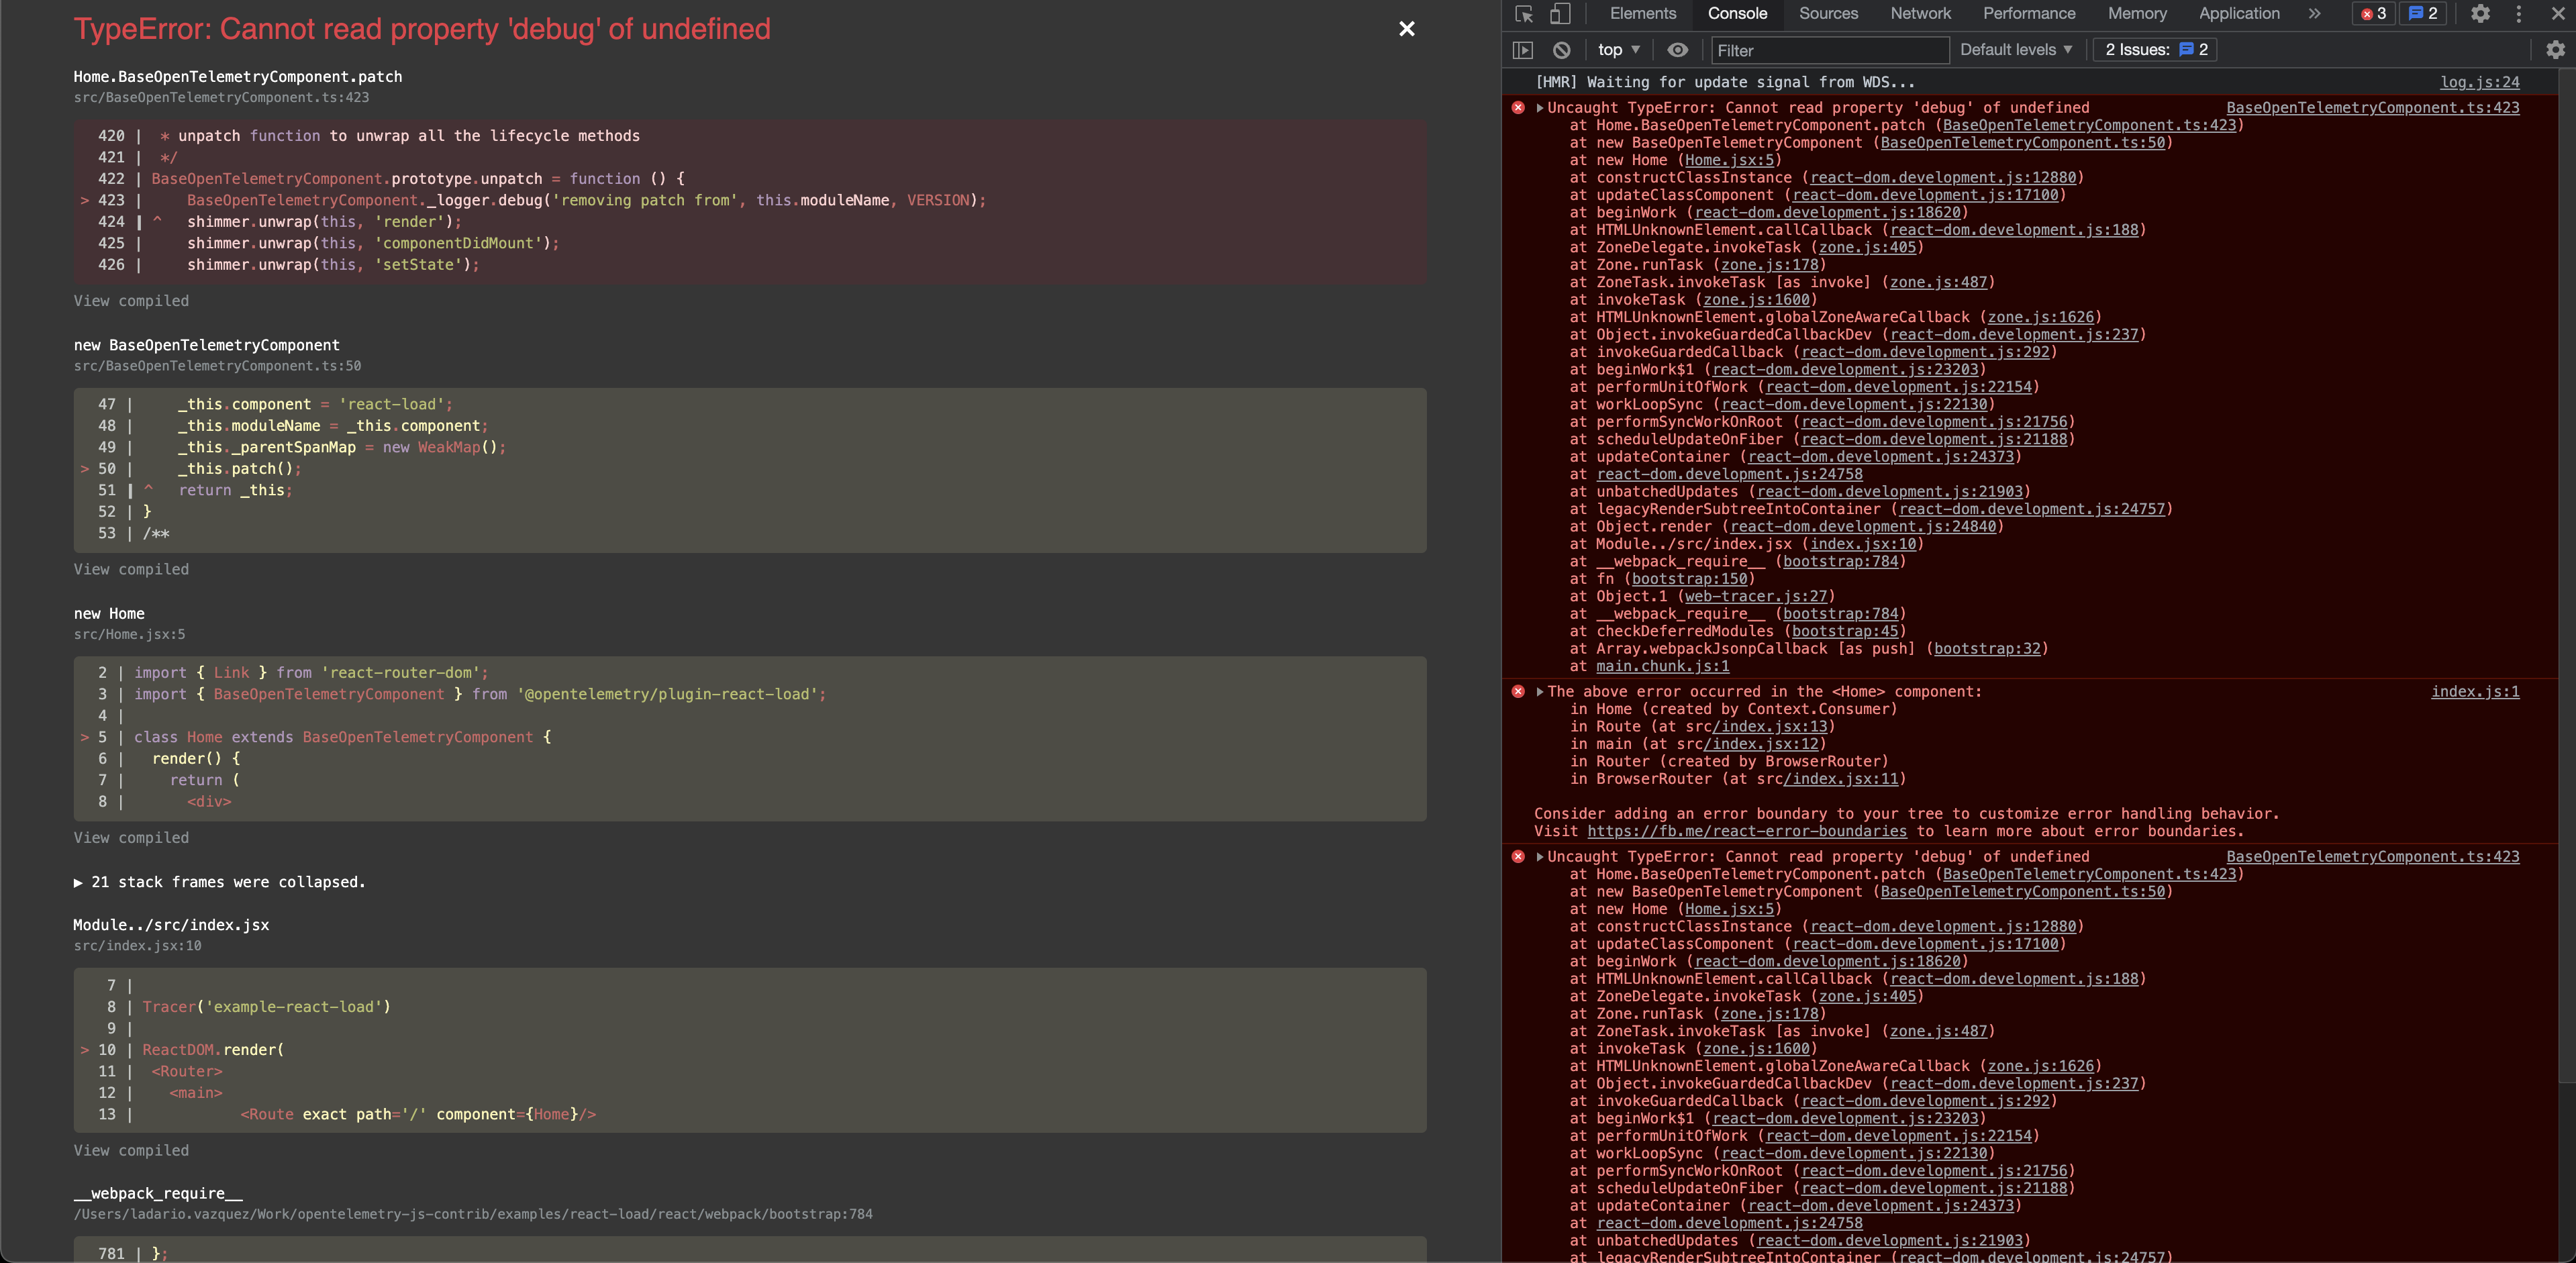Click 'View compiled' under the patch frame

point(131,301)
